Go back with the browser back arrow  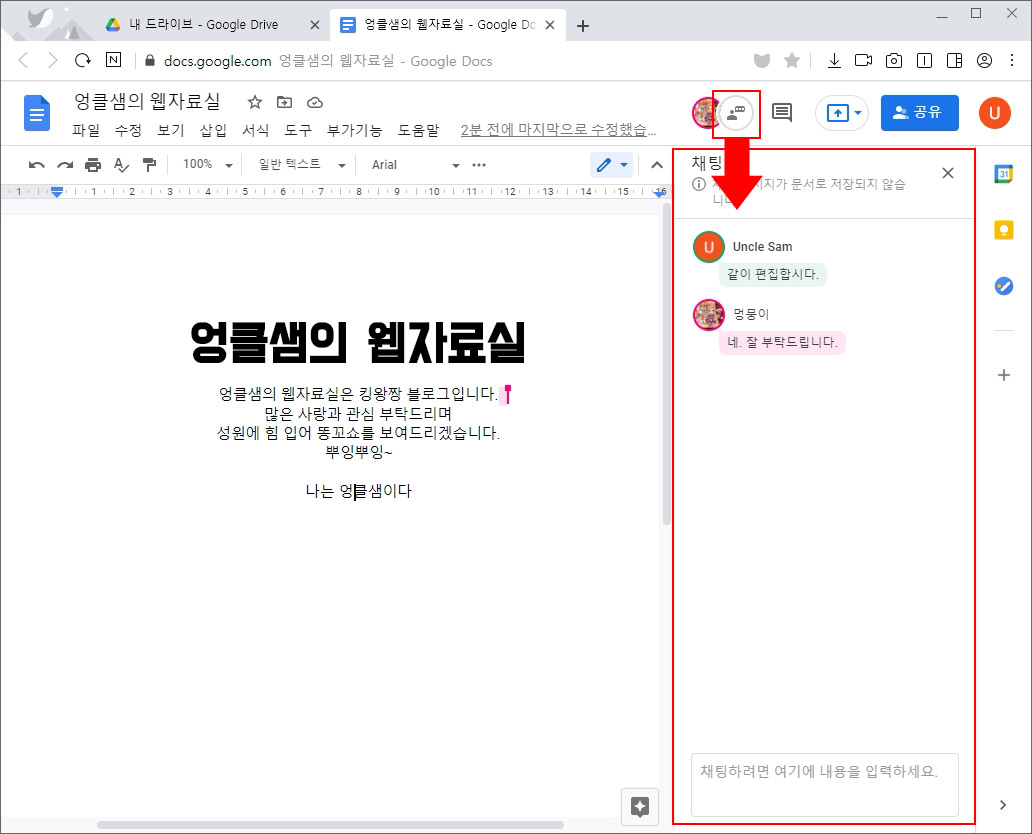click(x=24, y=61)
